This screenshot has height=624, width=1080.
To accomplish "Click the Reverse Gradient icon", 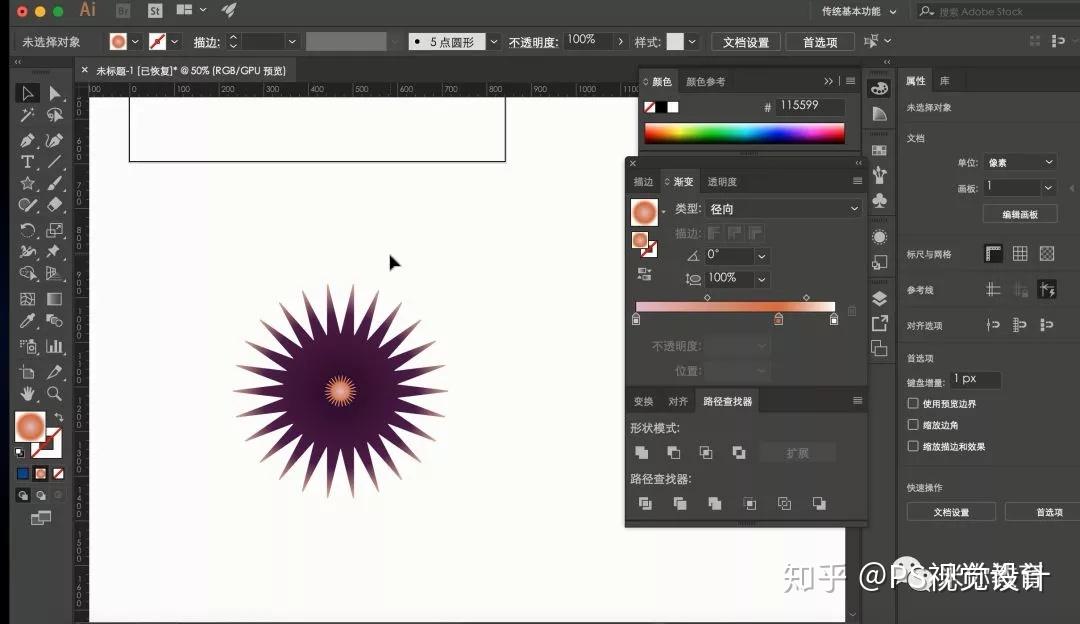I will click(x=645, y=275).
